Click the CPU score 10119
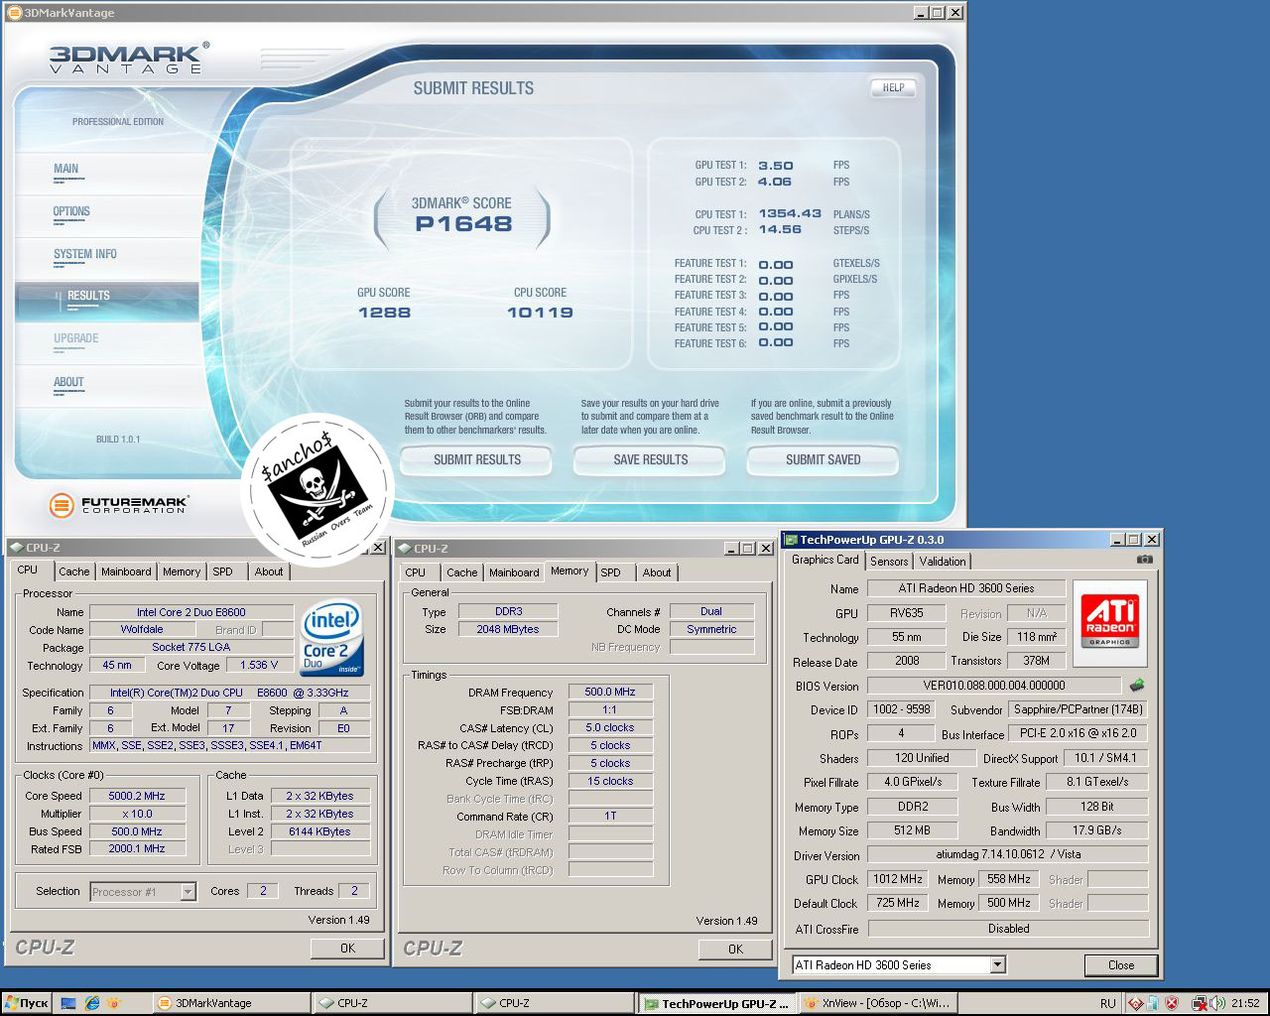 coord(540,312)
